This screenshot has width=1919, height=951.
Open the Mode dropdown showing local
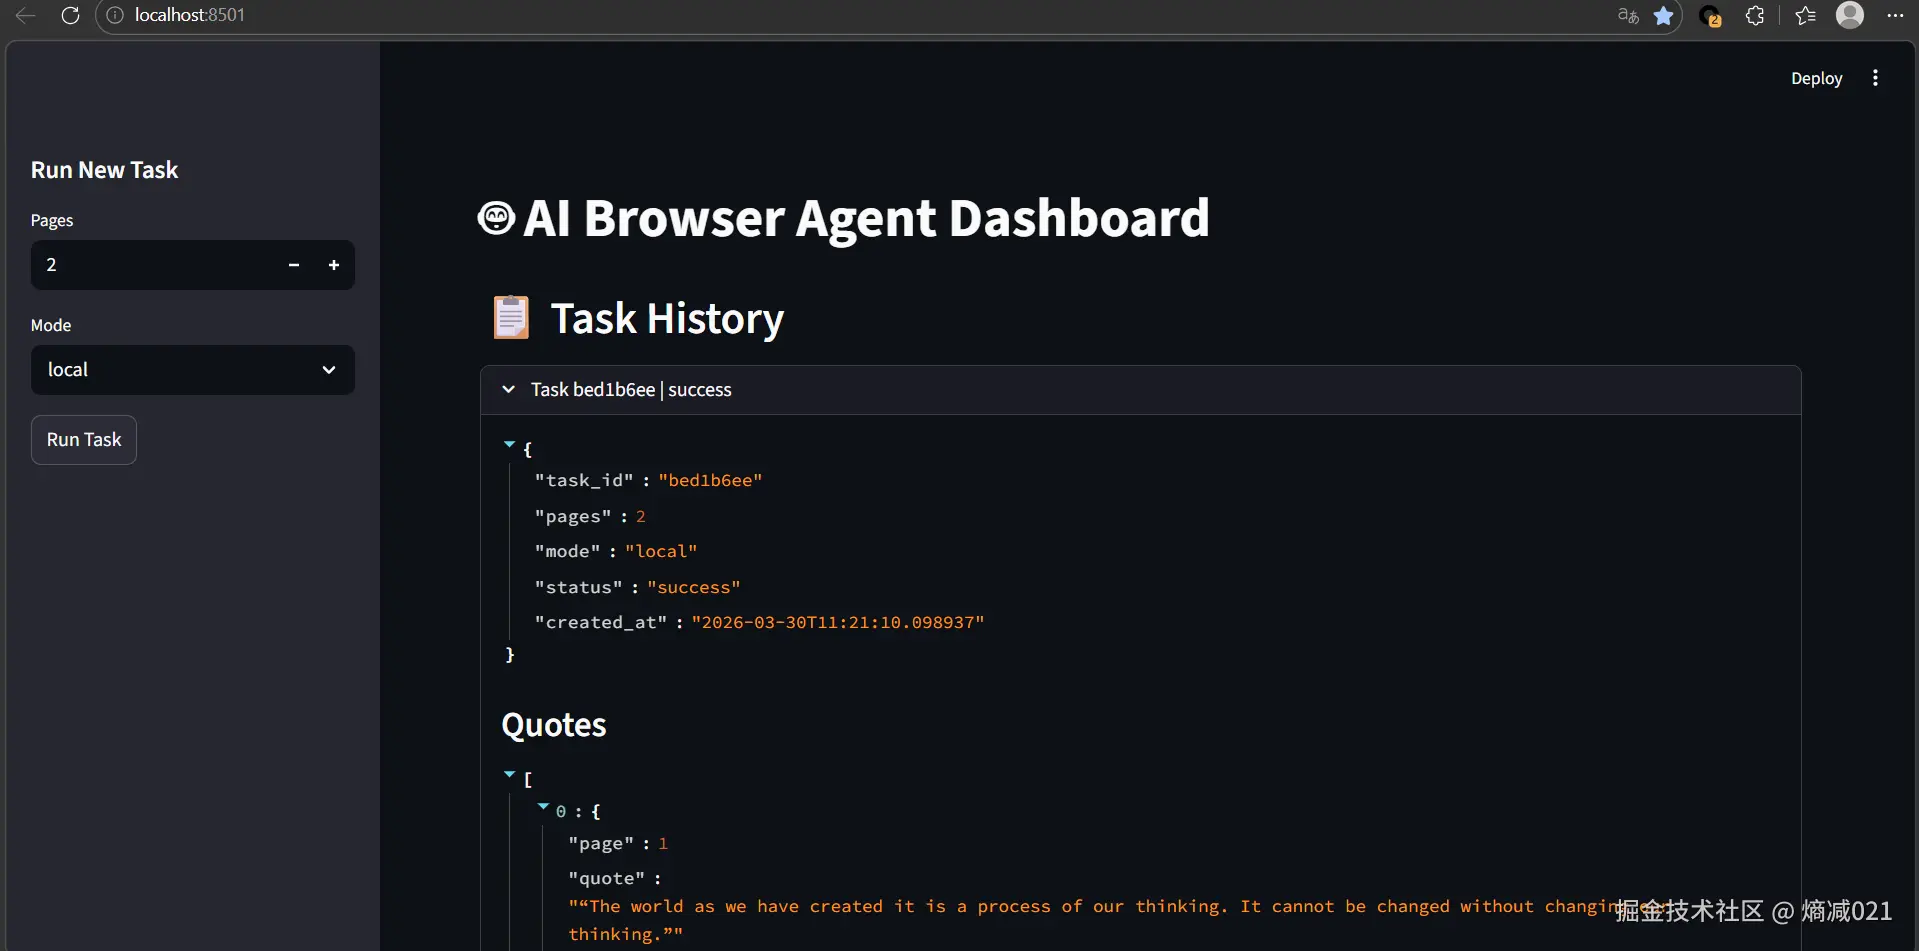[x=193, y=370]
